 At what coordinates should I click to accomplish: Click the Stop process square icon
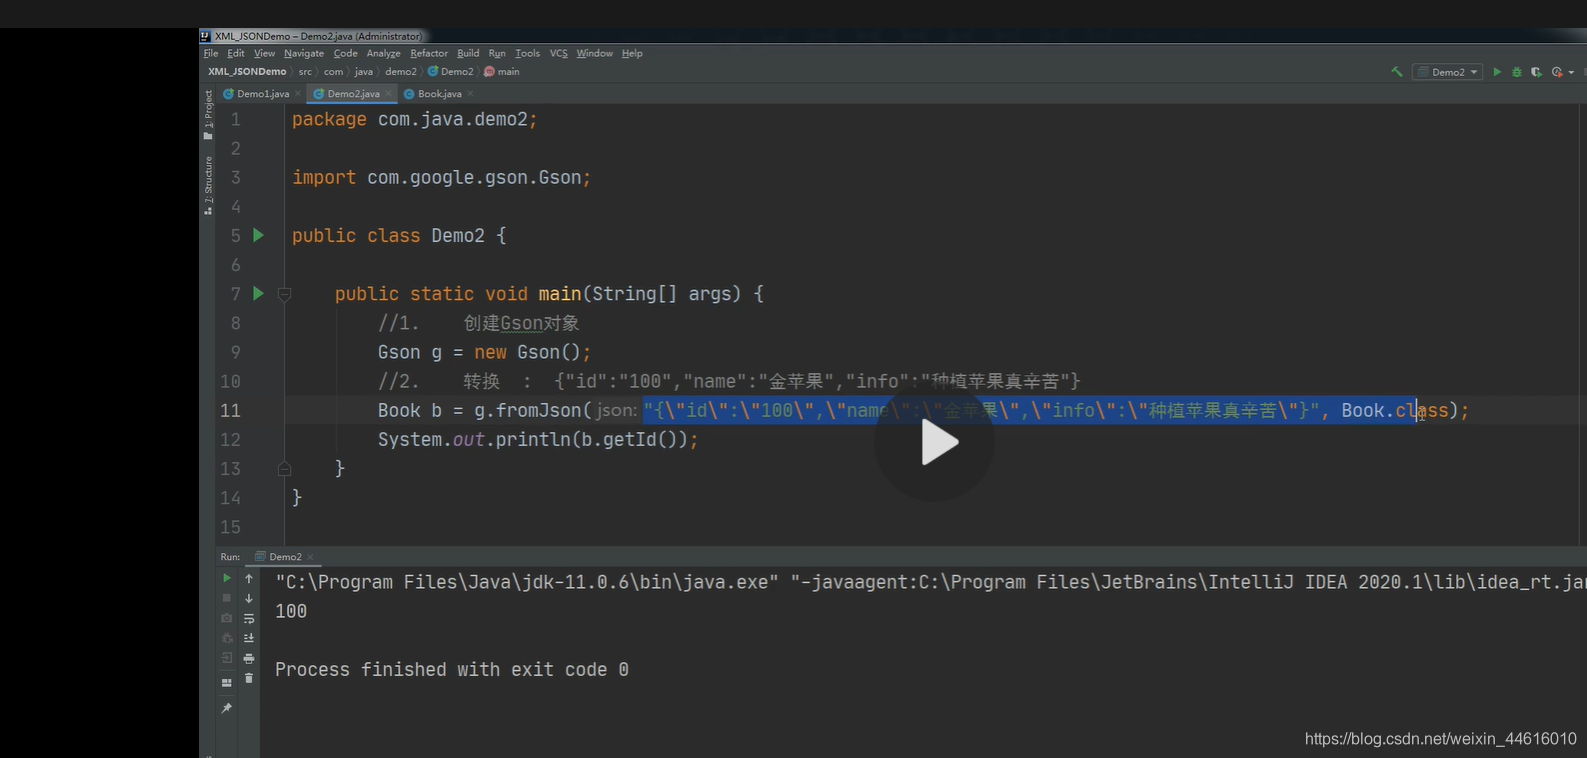pyautogui.click(x=227, y=598)
